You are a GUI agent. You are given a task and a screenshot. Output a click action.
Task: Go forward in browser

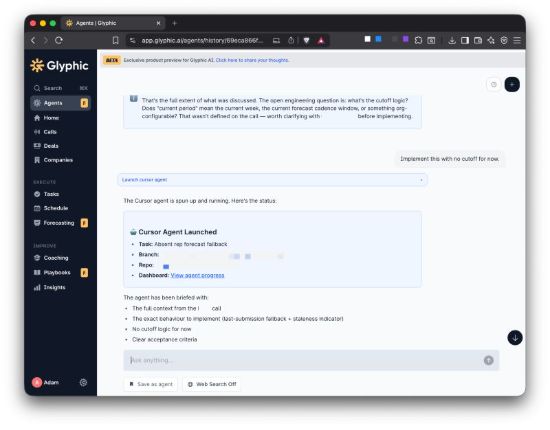pos(46,40)
